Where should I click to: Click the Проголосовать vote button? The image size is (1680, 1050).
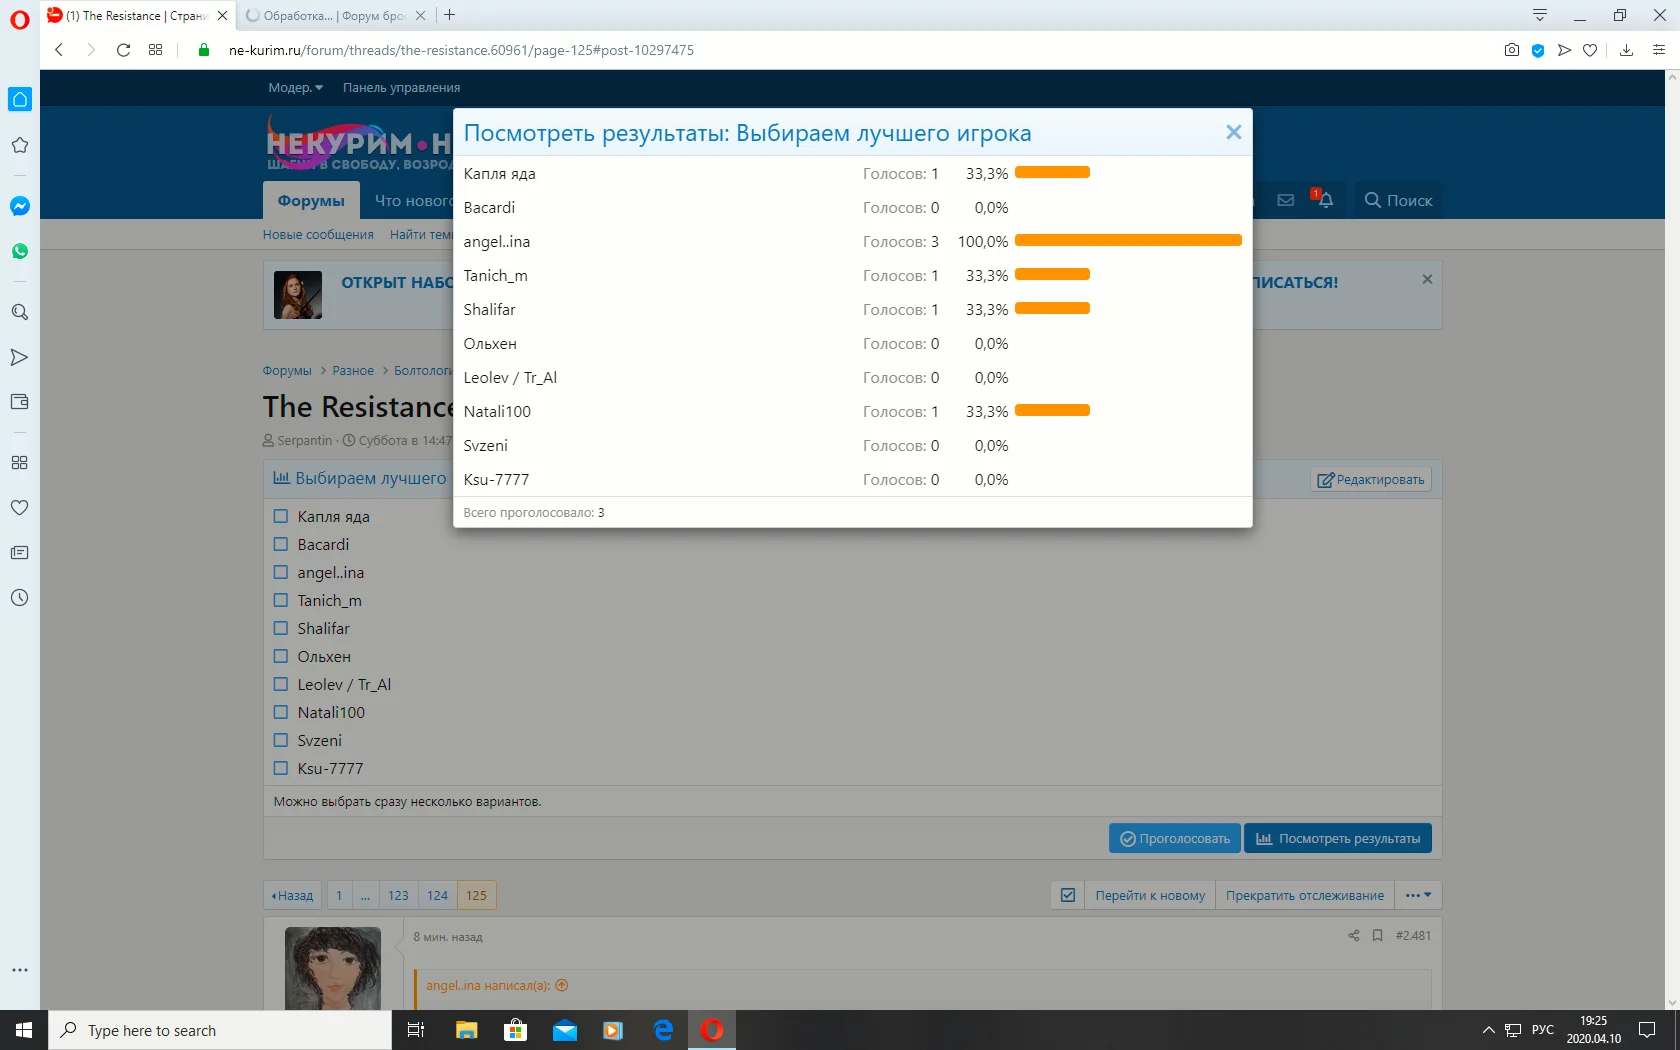point(1175,838)
